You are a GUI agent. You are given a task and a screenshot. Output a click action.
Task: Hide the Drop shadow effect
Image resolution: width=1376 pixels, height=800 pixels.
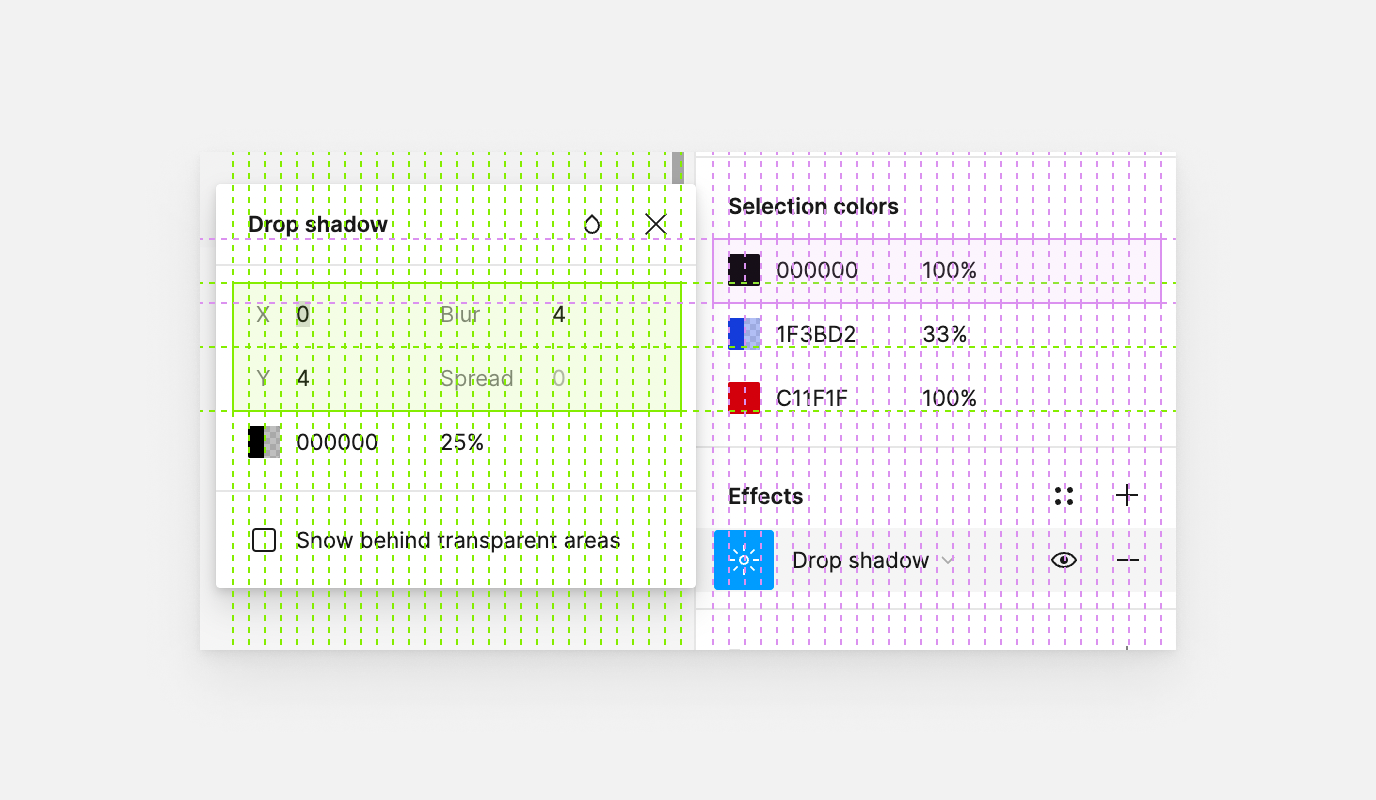[1064, 560]
